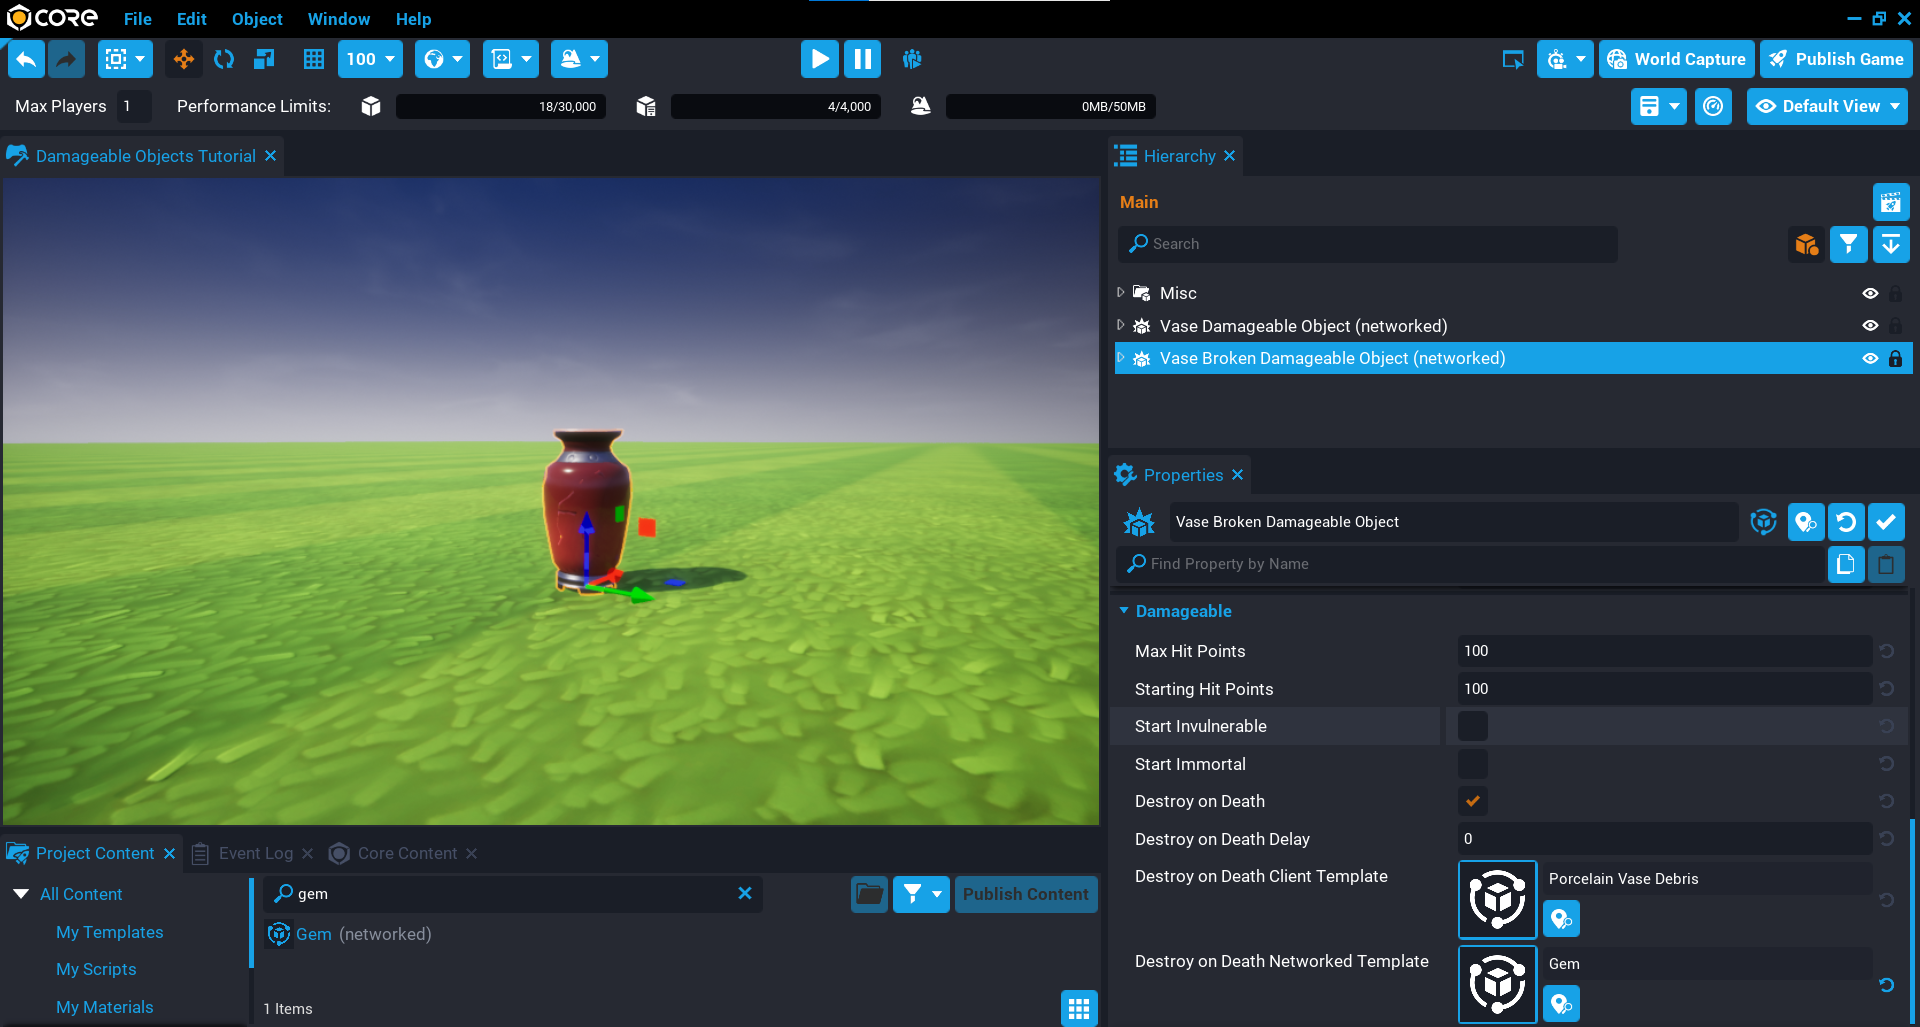Select the Rotate tool in toolbar
The height and width of the screenshot is (1027, 1920).
(224, 59)
